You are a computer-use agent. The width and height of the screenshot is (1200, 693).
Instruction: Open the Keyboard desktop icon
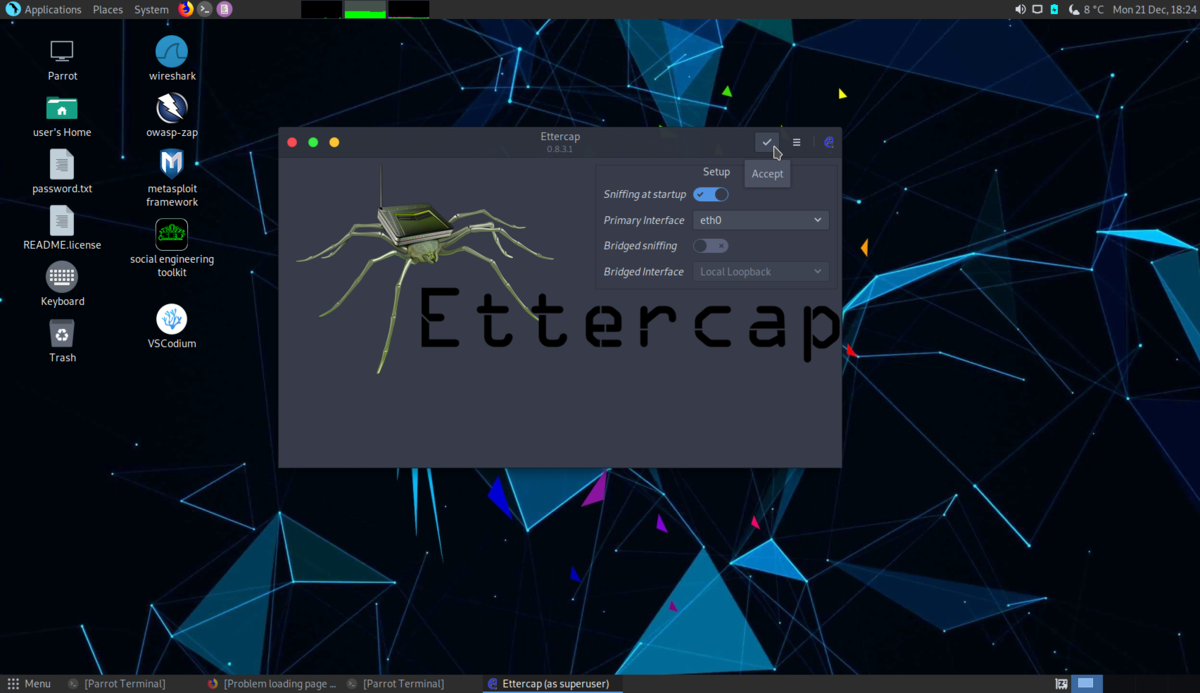[x=62, y=285]
